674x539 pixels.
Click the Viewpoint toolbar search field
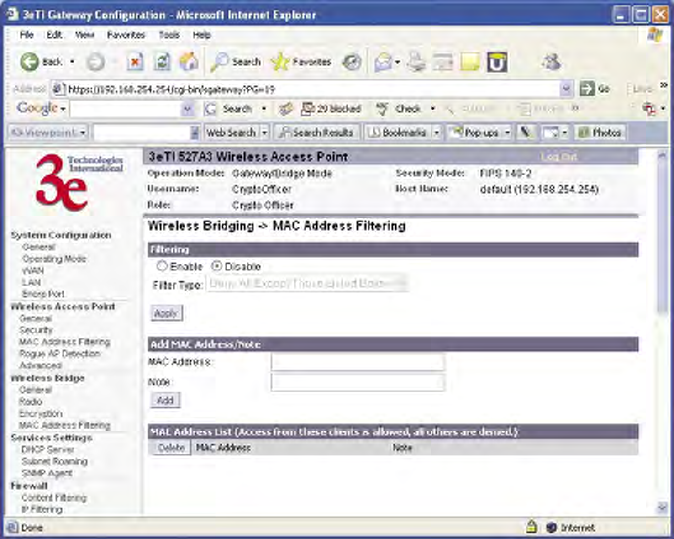click(141, 132)
